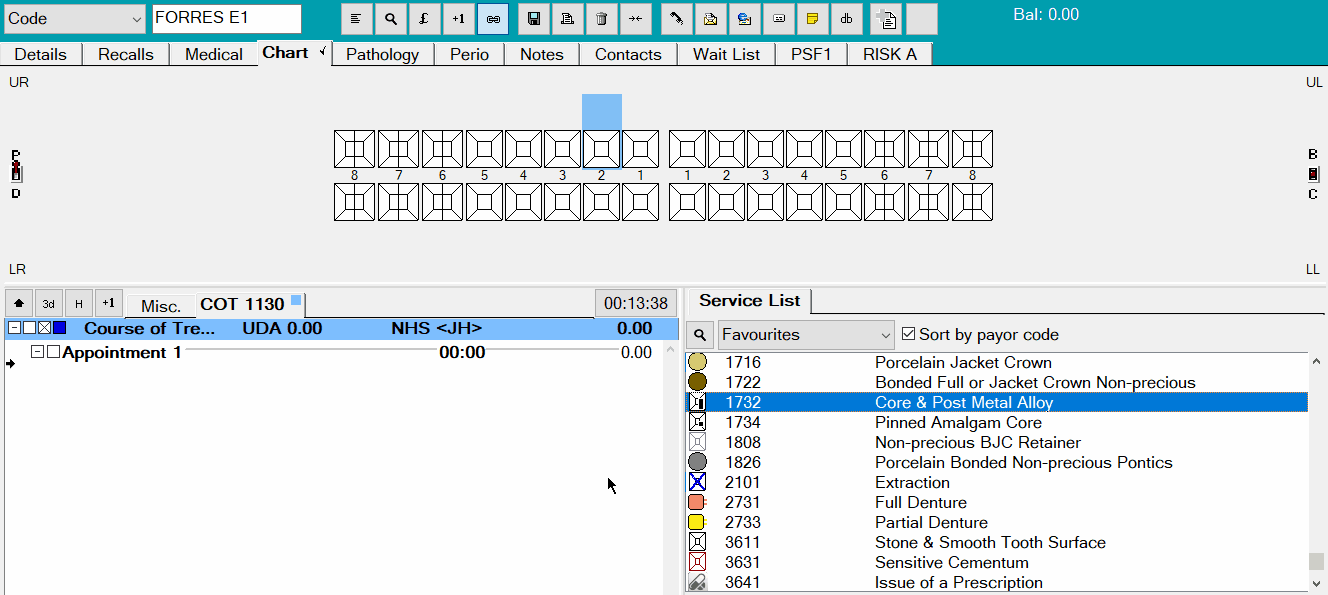Viewport: 1328px width, 595px height.
Task: Open the Medical tab
Action: point(214,54)
